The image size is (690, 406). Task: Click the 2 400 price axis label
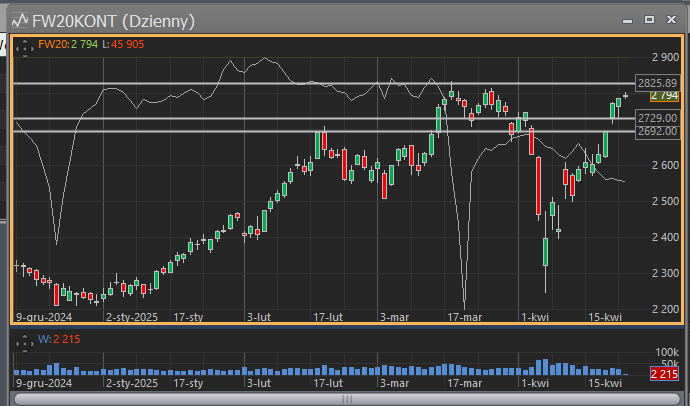pos(665,238)
